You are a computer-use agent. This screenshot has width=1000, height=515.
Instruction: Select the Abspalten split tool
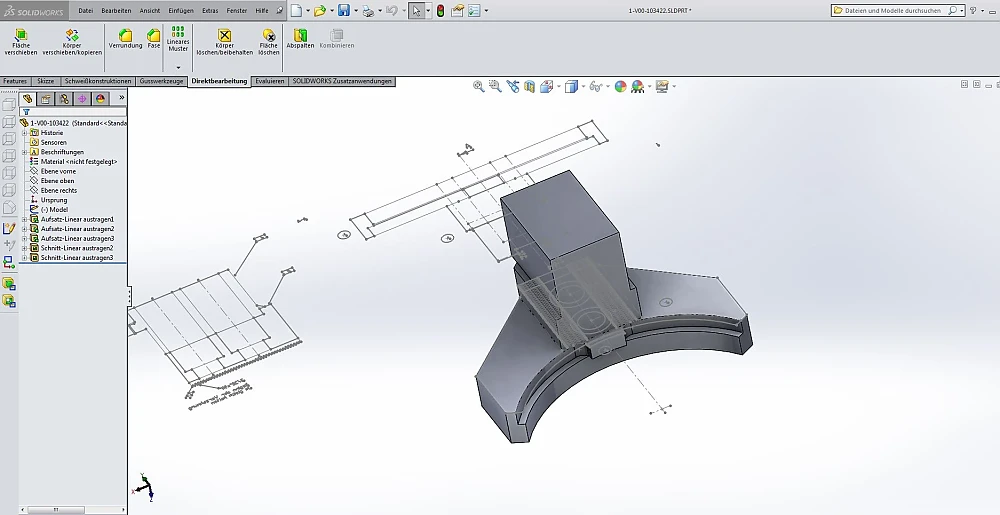coord(300,39)
